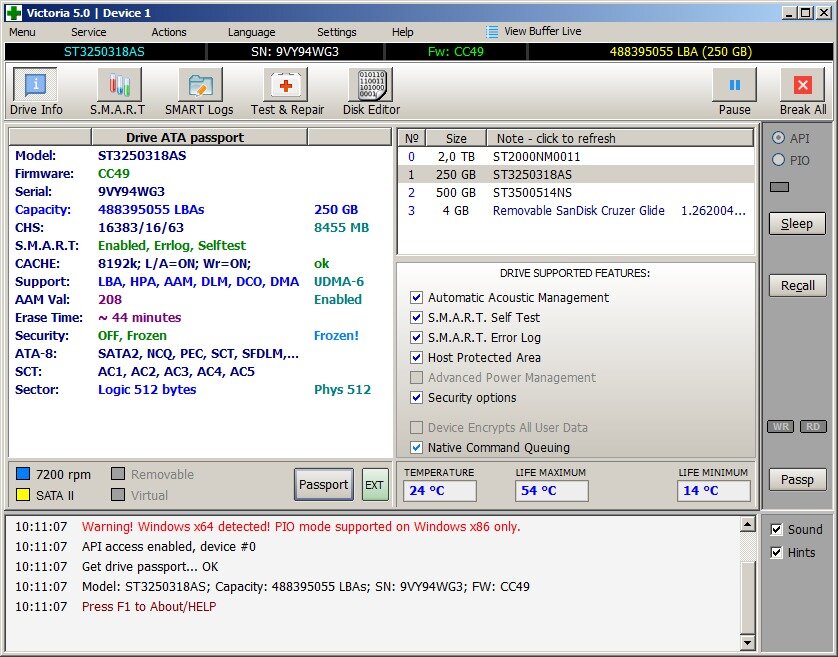
Task: Click the Passp button
Action: click(797, 480)
